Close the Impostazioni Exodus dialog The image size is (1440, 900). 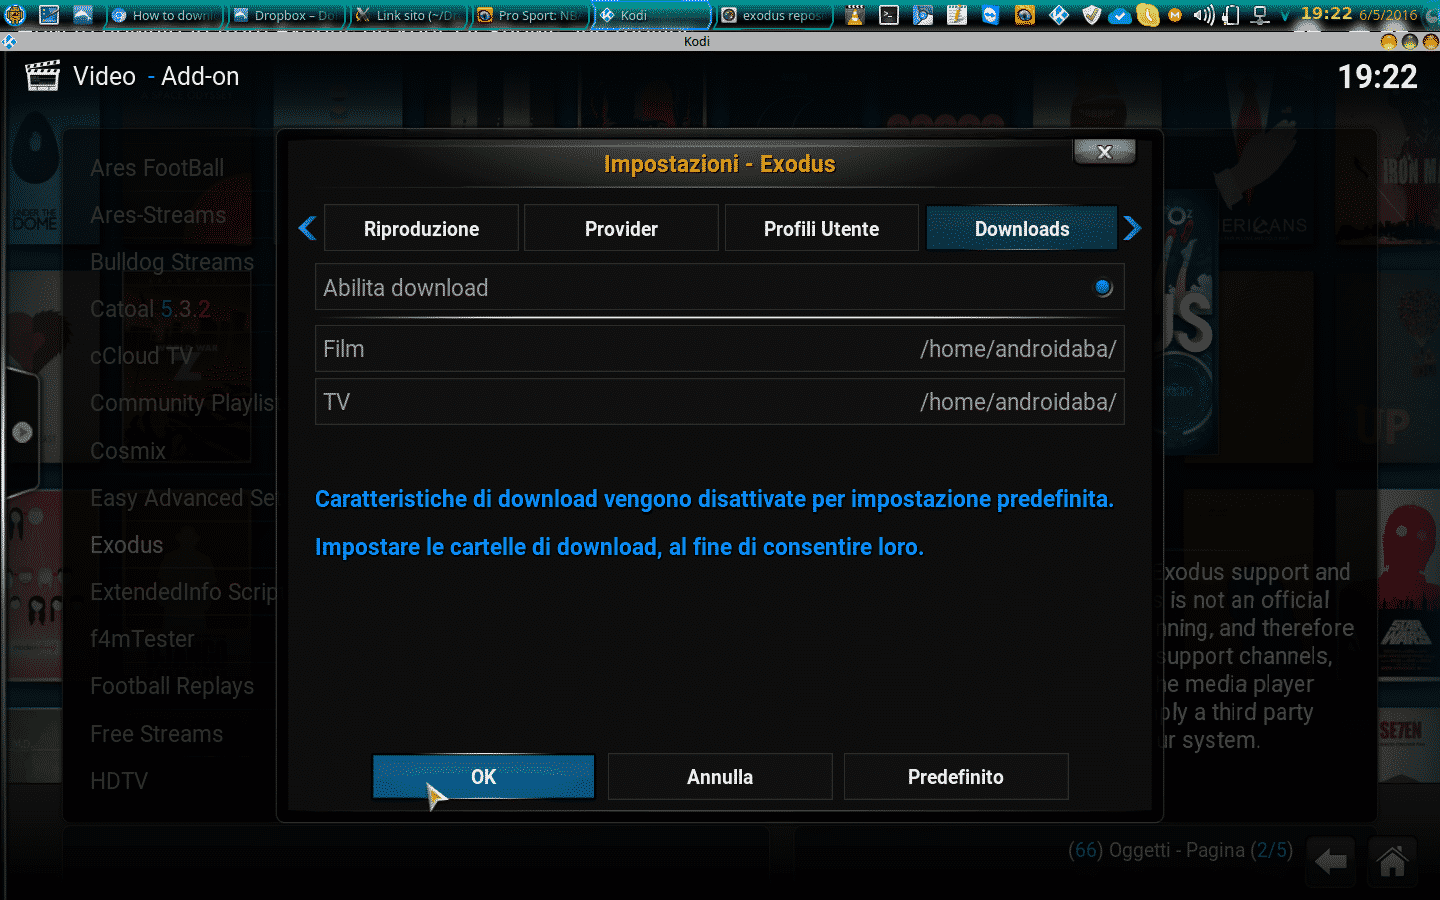[1104, 152]
